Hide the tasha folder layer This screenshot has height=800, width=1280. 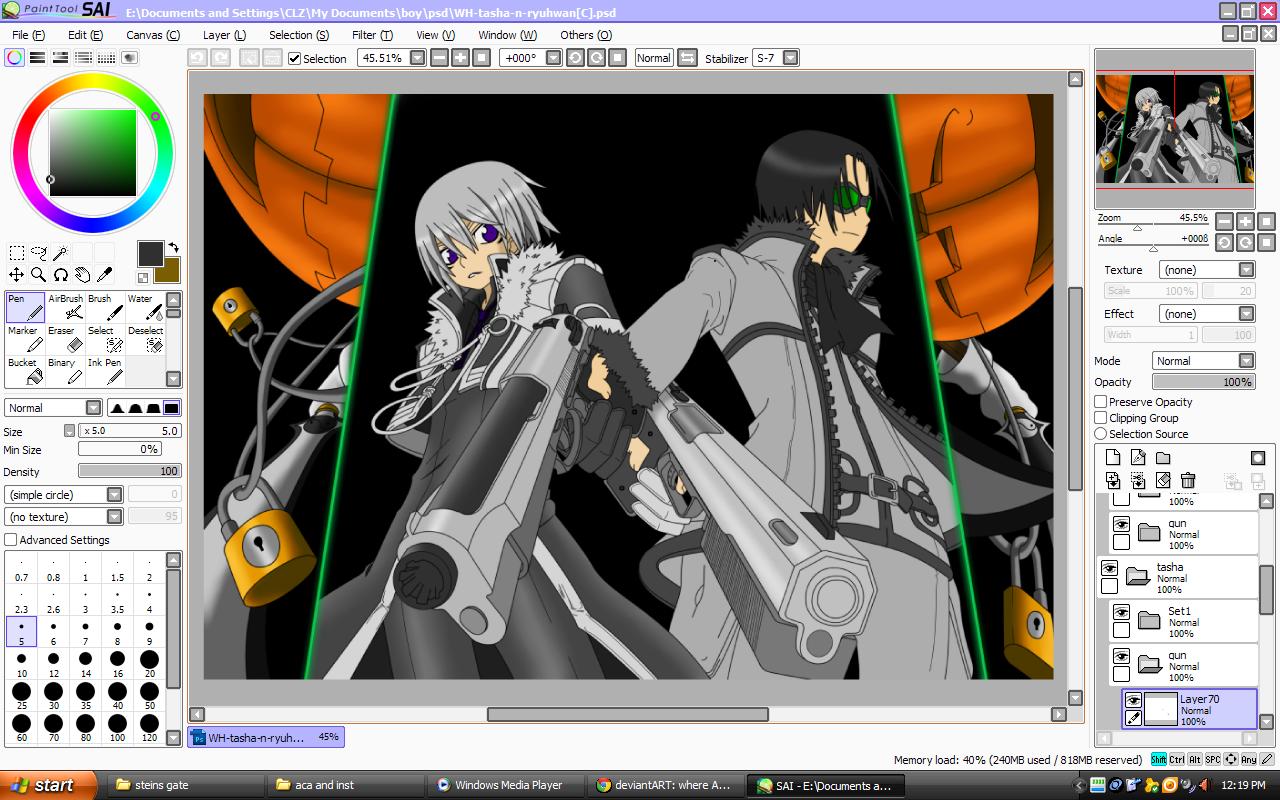pyautogui.click(x=1109, y=568)
